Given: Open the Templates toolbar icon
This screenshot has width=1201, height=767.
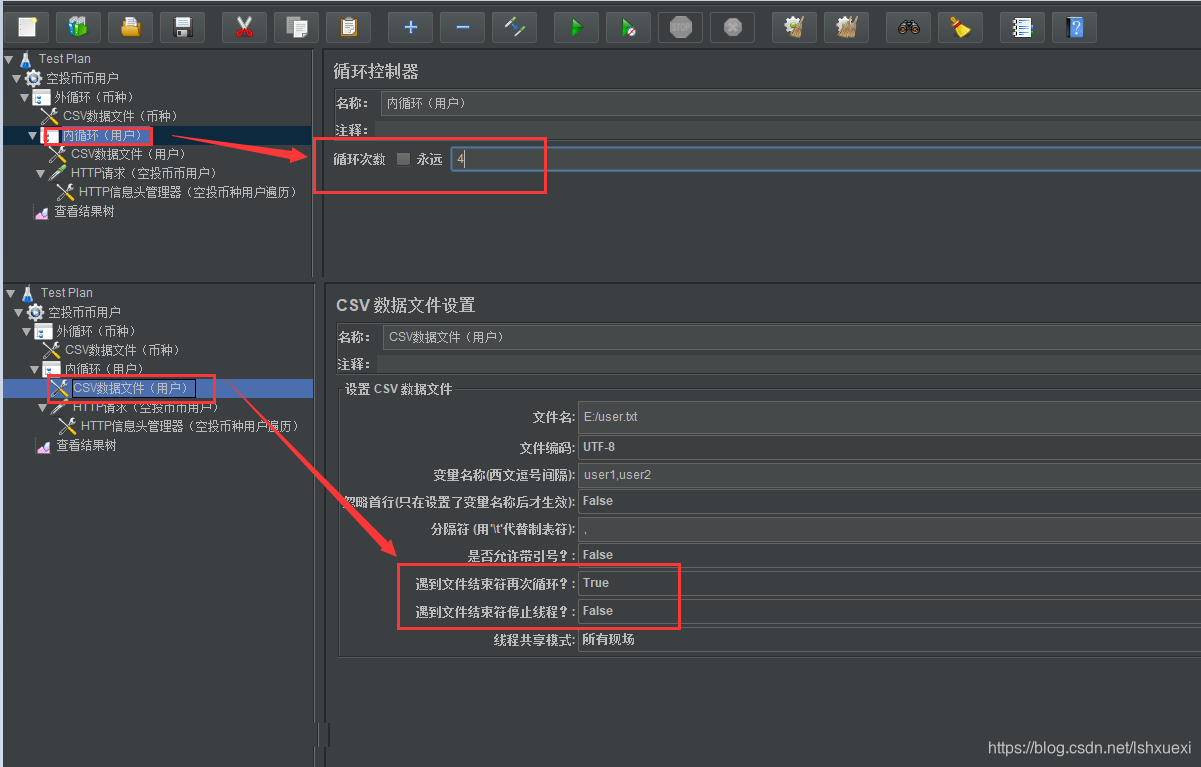Looking at the screenshot, I should click(x=78, y=27).
